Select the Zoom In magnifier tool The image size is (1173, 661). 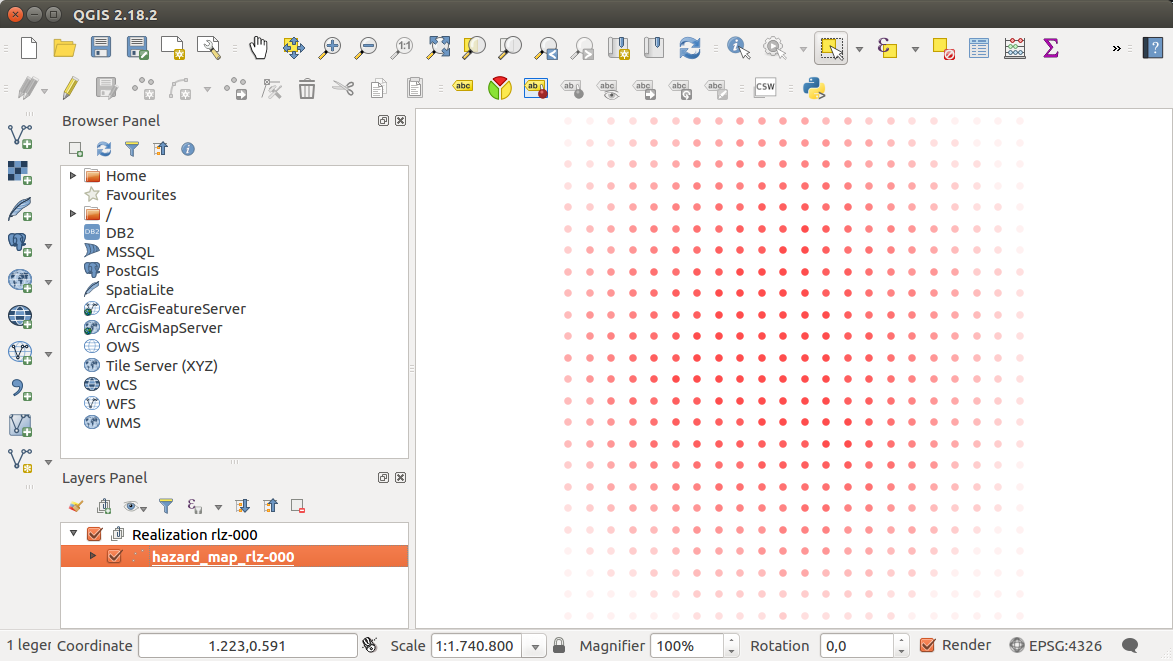(329, 47)
